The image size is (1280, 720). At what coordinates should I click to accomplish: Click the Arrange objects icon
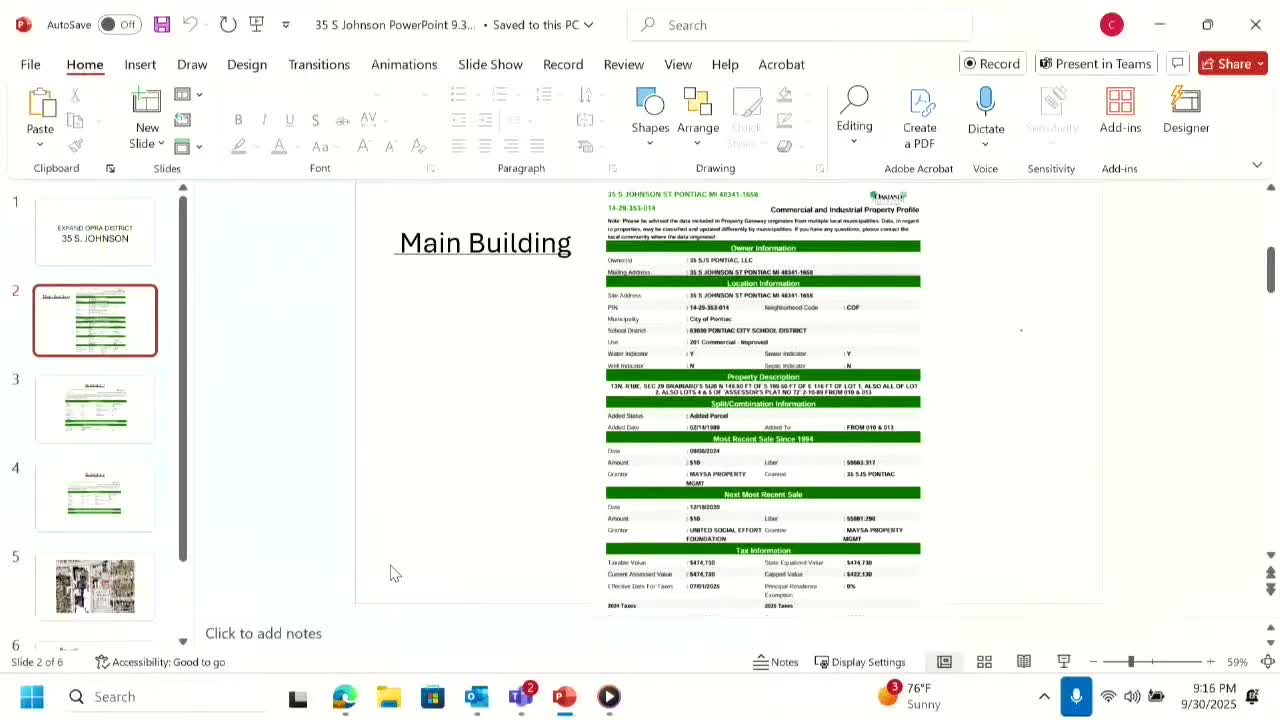pos(698,103)
